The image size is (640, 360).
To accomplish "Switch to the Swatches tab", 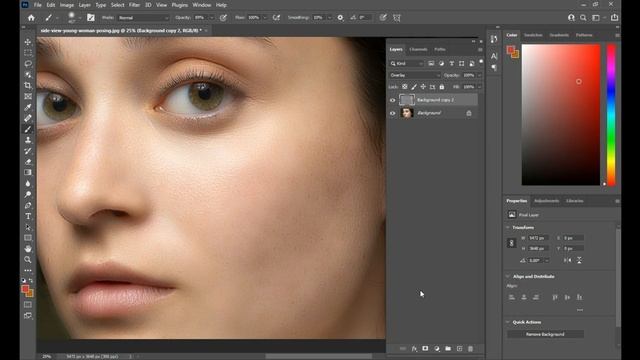I will point(533,35).
